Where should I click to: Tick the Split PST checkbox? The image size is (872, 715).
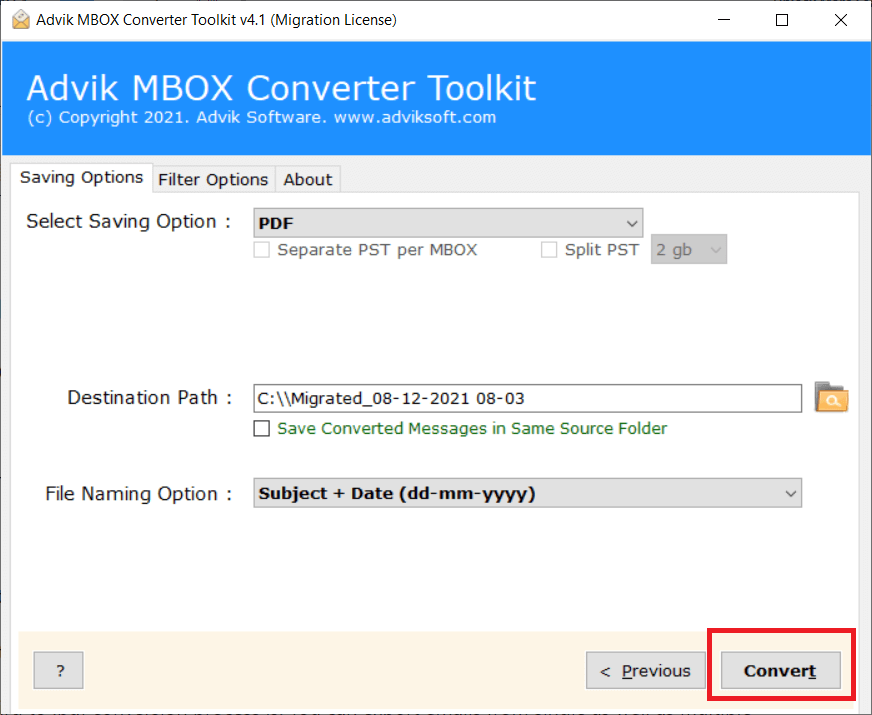pos(549,250)
